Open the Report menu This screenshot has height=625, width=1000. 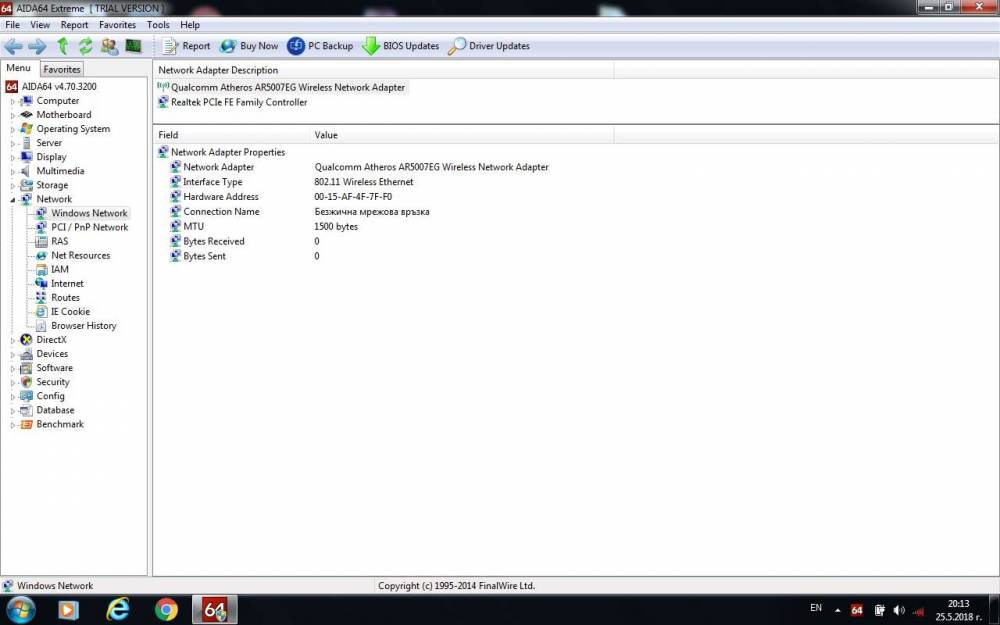point(75,25)
